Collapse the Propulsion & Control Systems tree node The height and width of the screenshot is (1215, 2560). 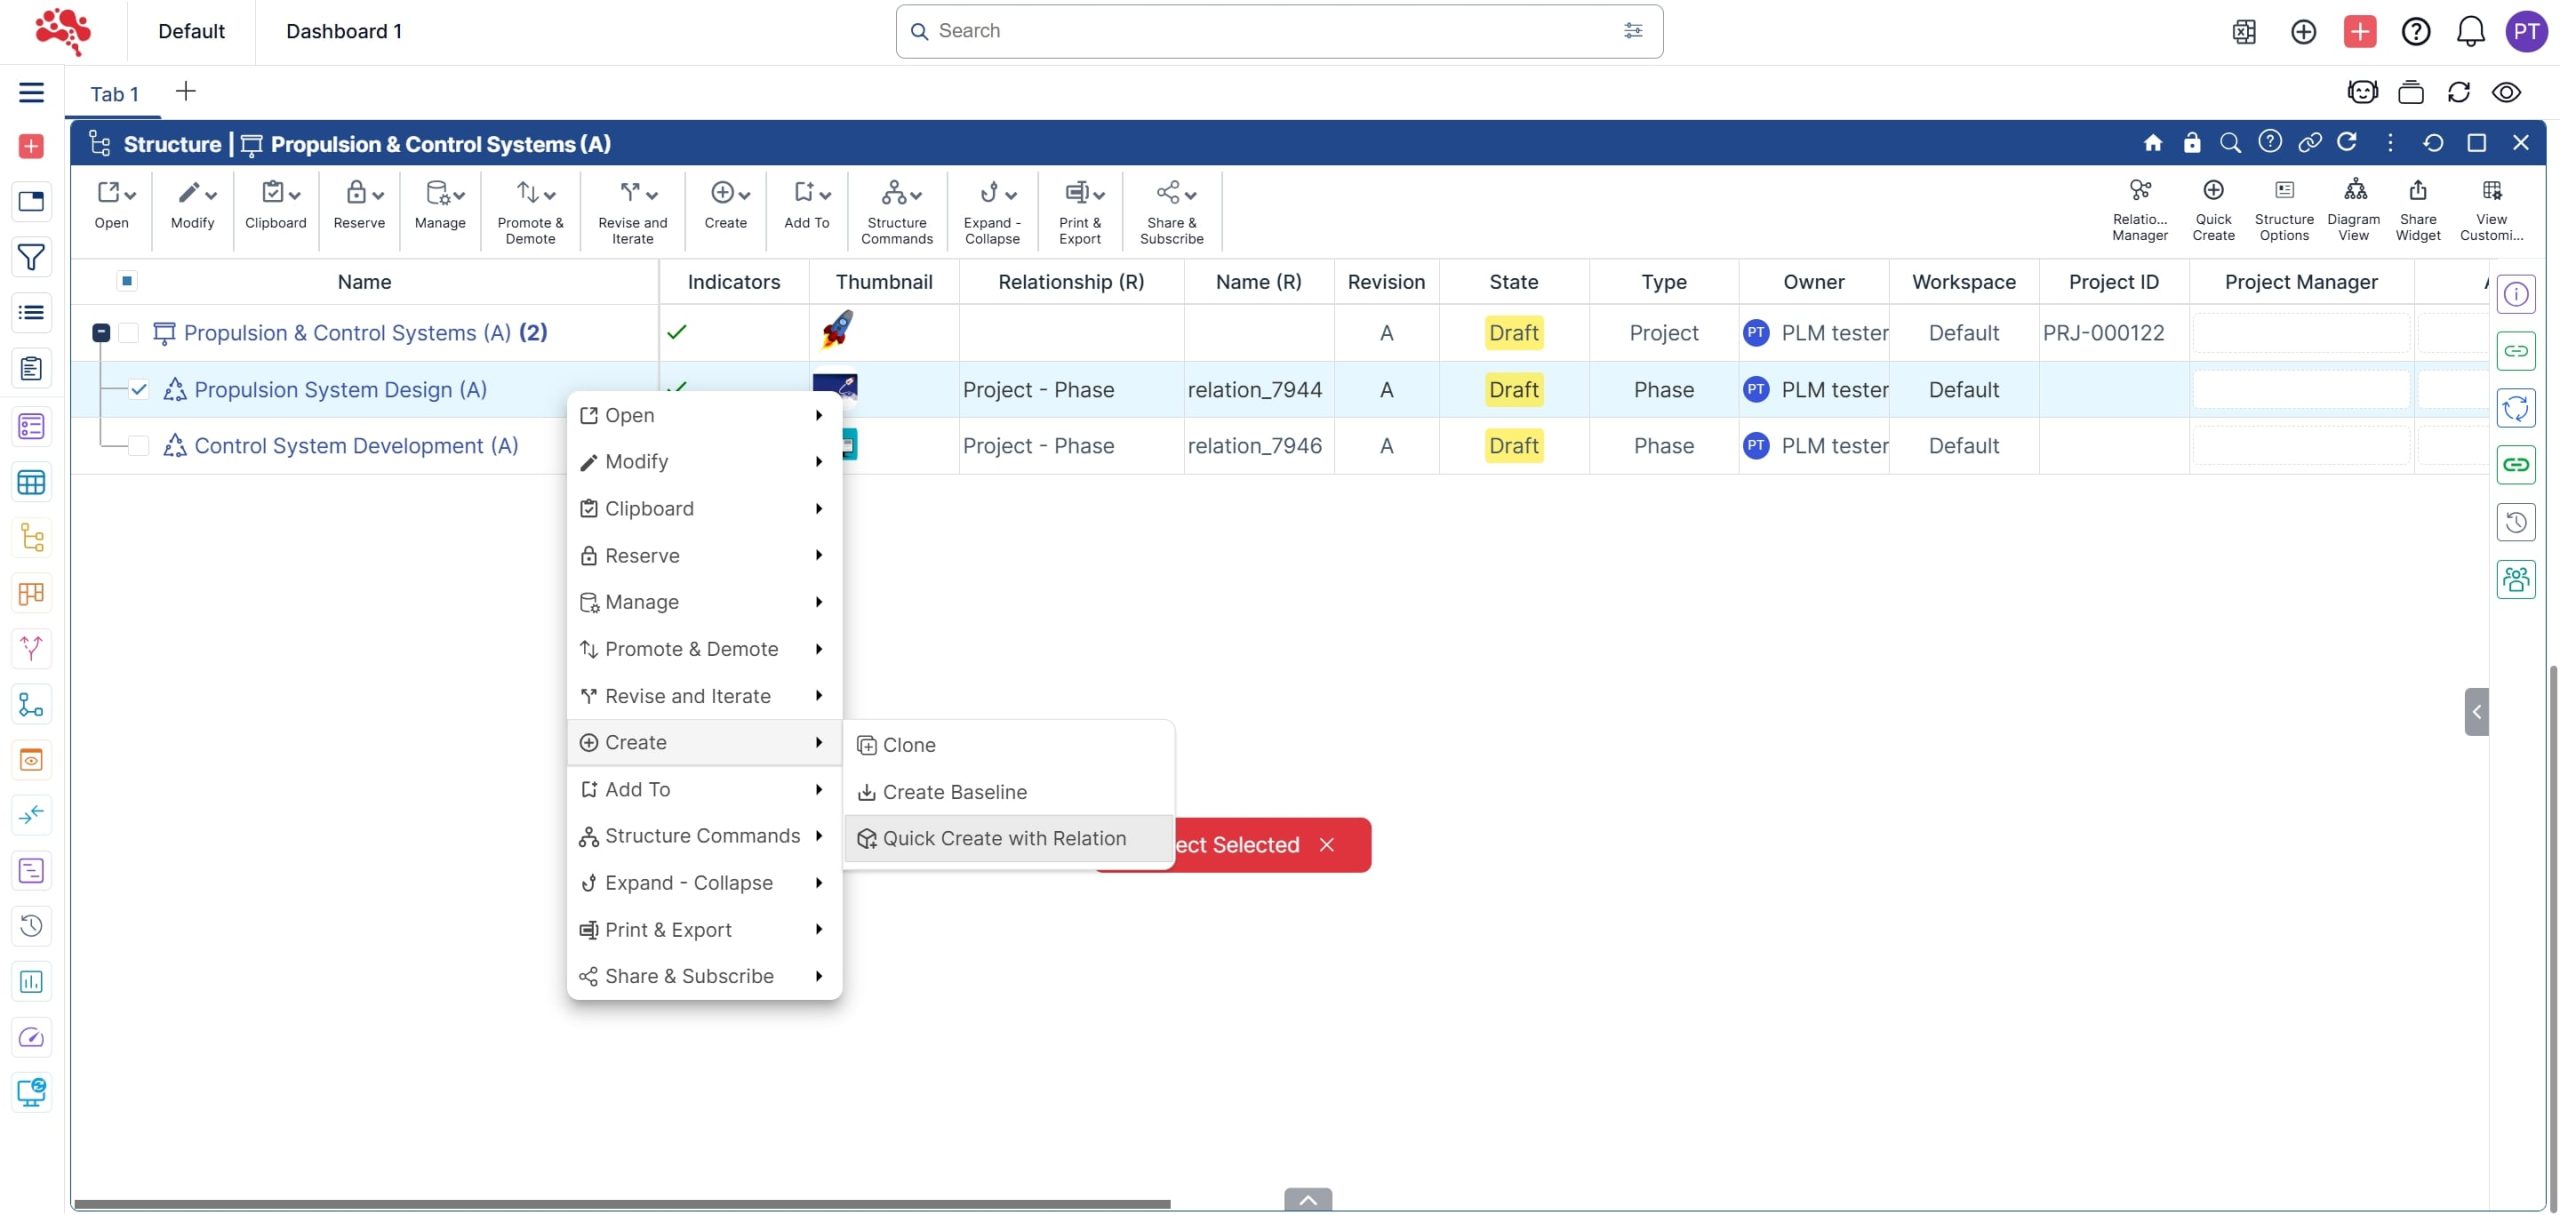[101, 333]
